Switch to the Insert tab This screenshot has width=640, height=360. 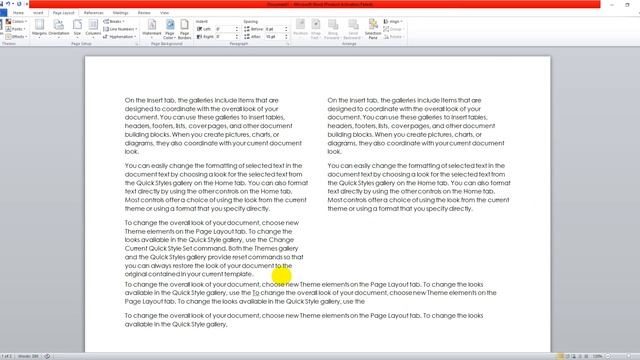[x=38, y=13]
